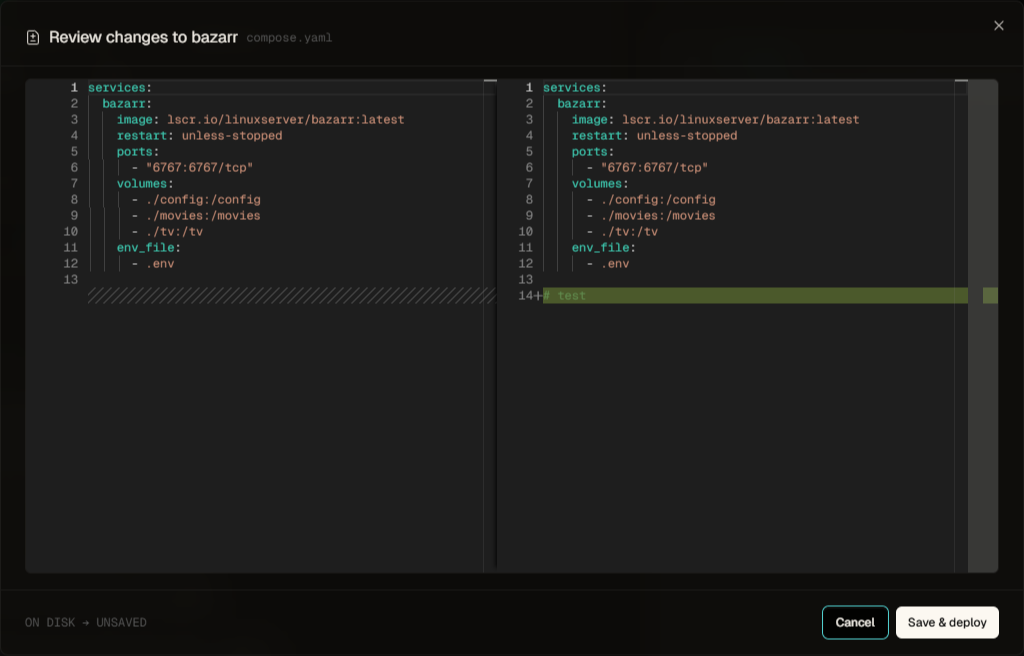This screenshot has width=1024, height=656.
Task: Click the compose.yaml filename label
Action: (289, 38)
